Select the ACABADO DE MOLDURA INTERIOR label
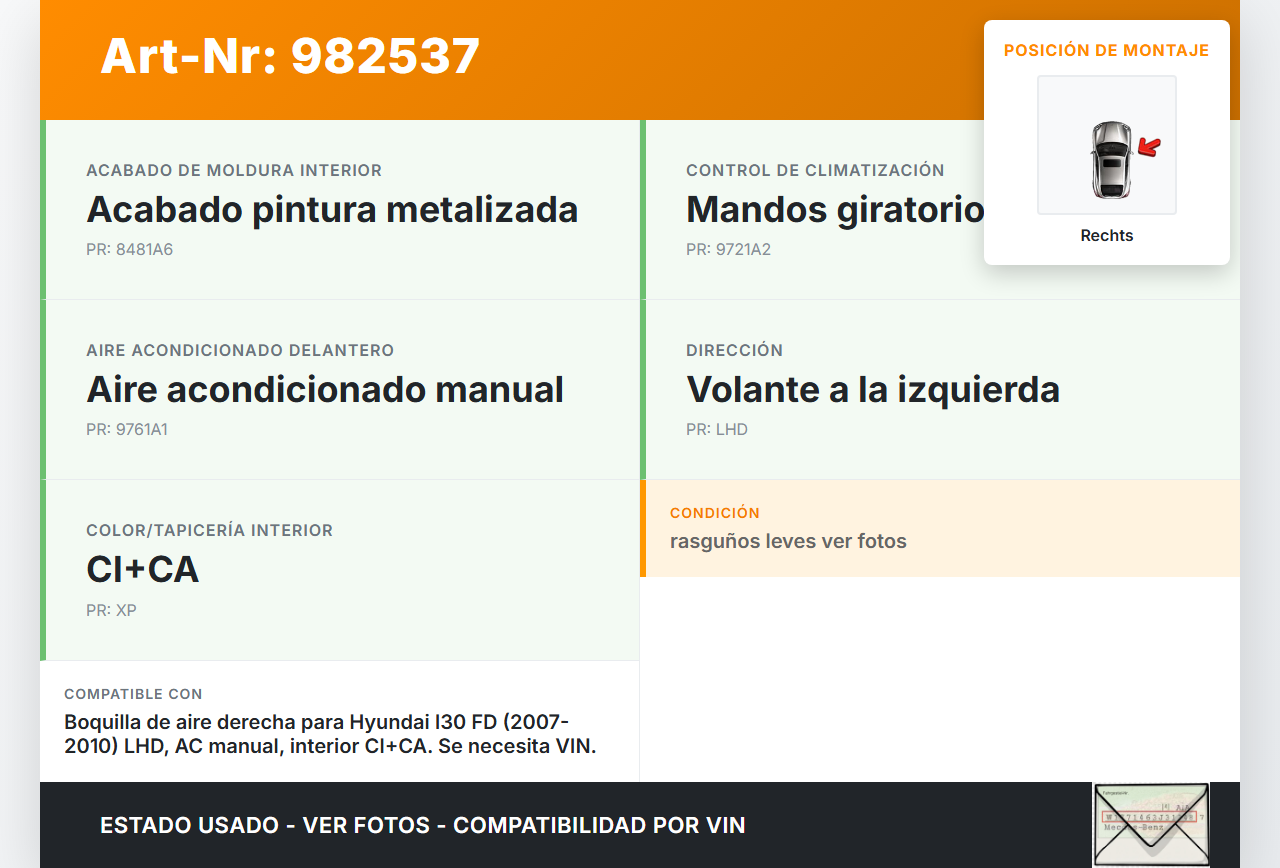The width and height of the screenshot is (1280, 868). (x=234, y=171)
